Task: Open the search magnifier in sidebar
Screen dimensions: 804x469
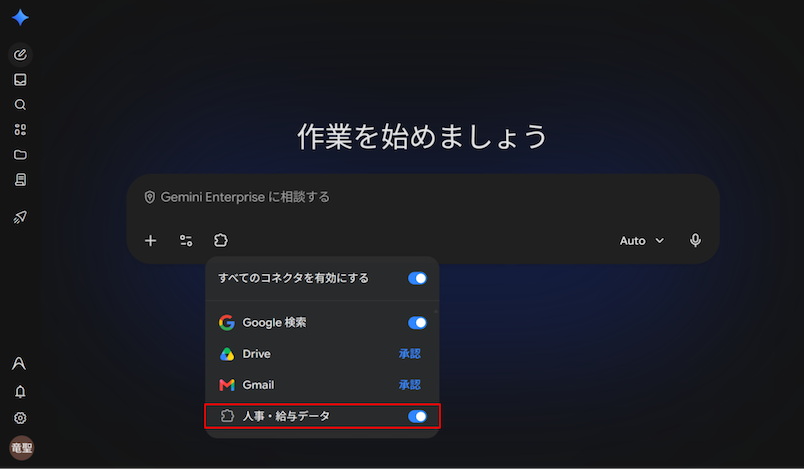Action: click(x=20, y=105)
